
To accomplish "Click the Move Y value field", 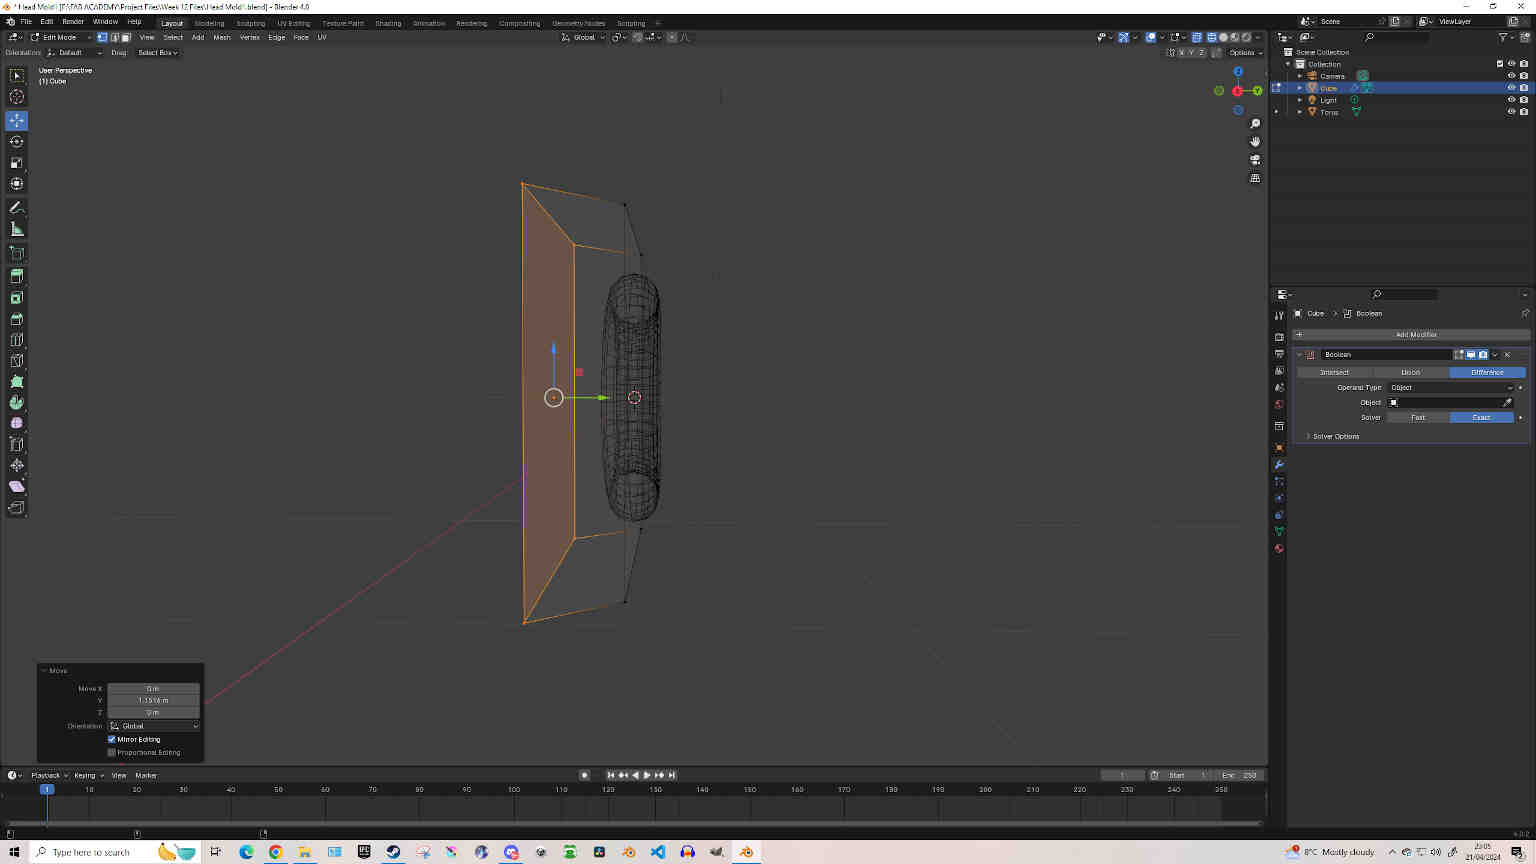I will point(154,700).
